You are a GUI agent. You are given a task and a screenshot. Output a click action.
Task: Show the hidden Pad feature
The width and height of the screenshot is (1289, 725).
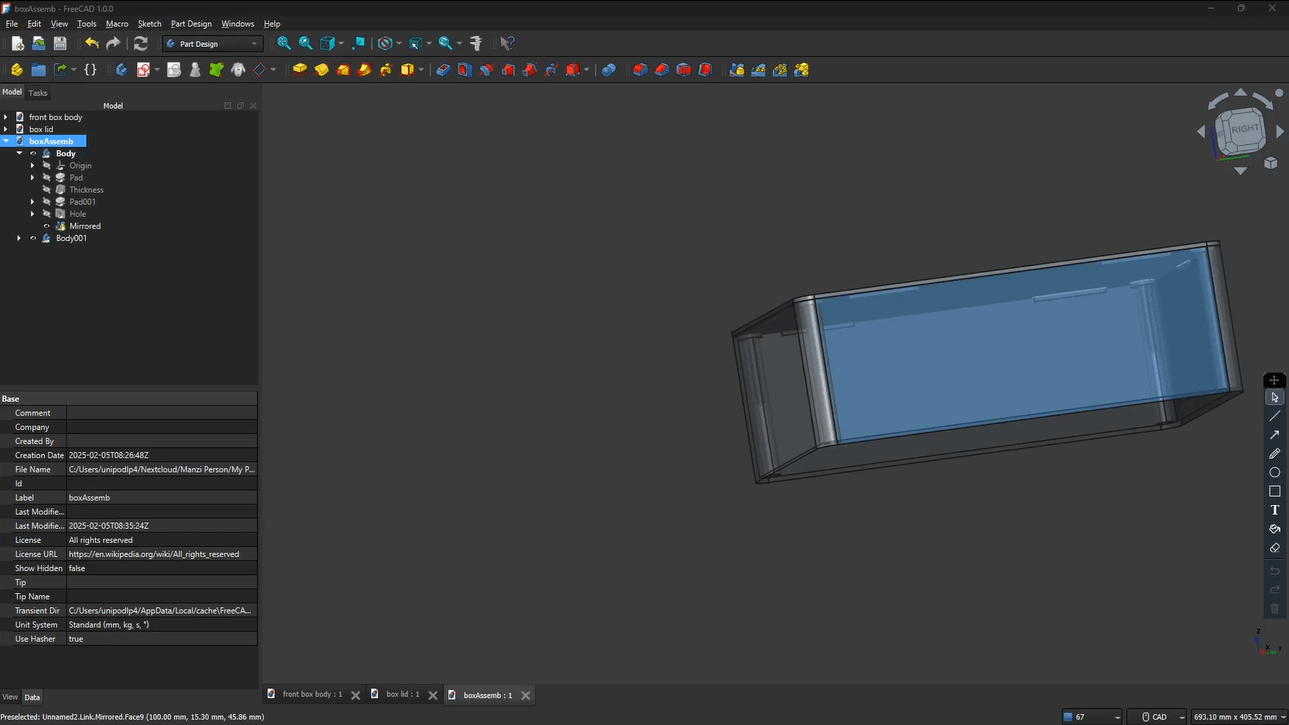(47, 178)
